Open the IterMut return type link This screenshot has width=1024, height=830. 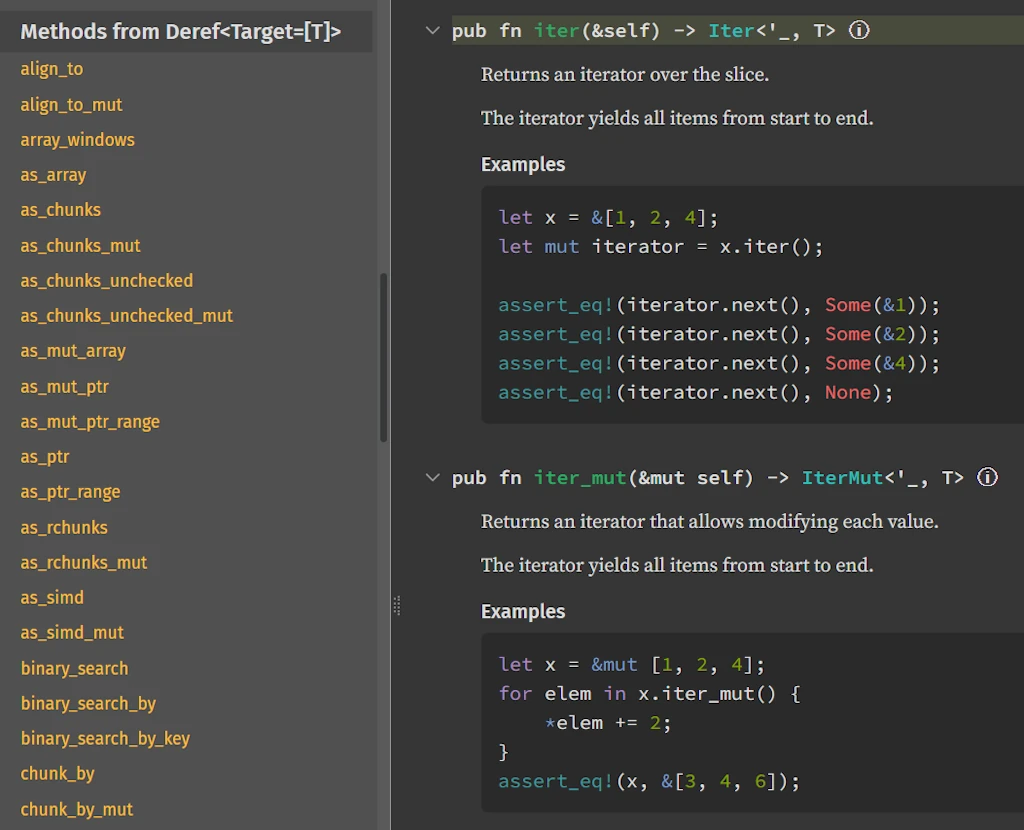[842, 477]
